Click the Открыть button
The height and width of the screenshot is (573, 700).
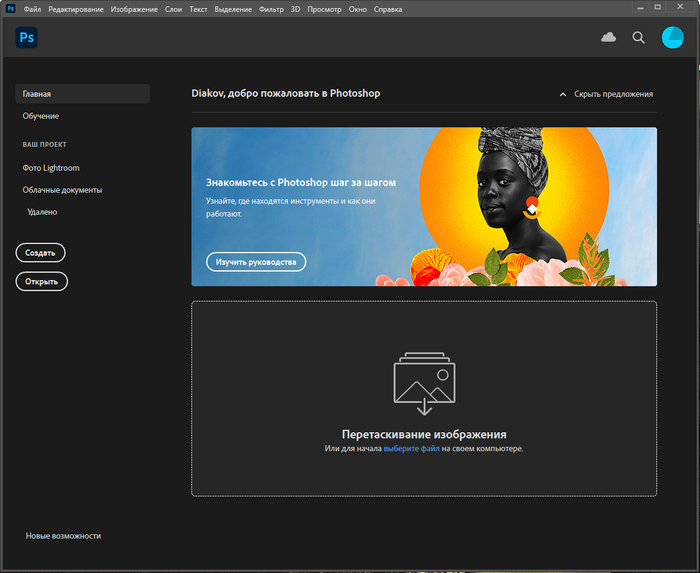pyautogui.click(x=42, y=282)
